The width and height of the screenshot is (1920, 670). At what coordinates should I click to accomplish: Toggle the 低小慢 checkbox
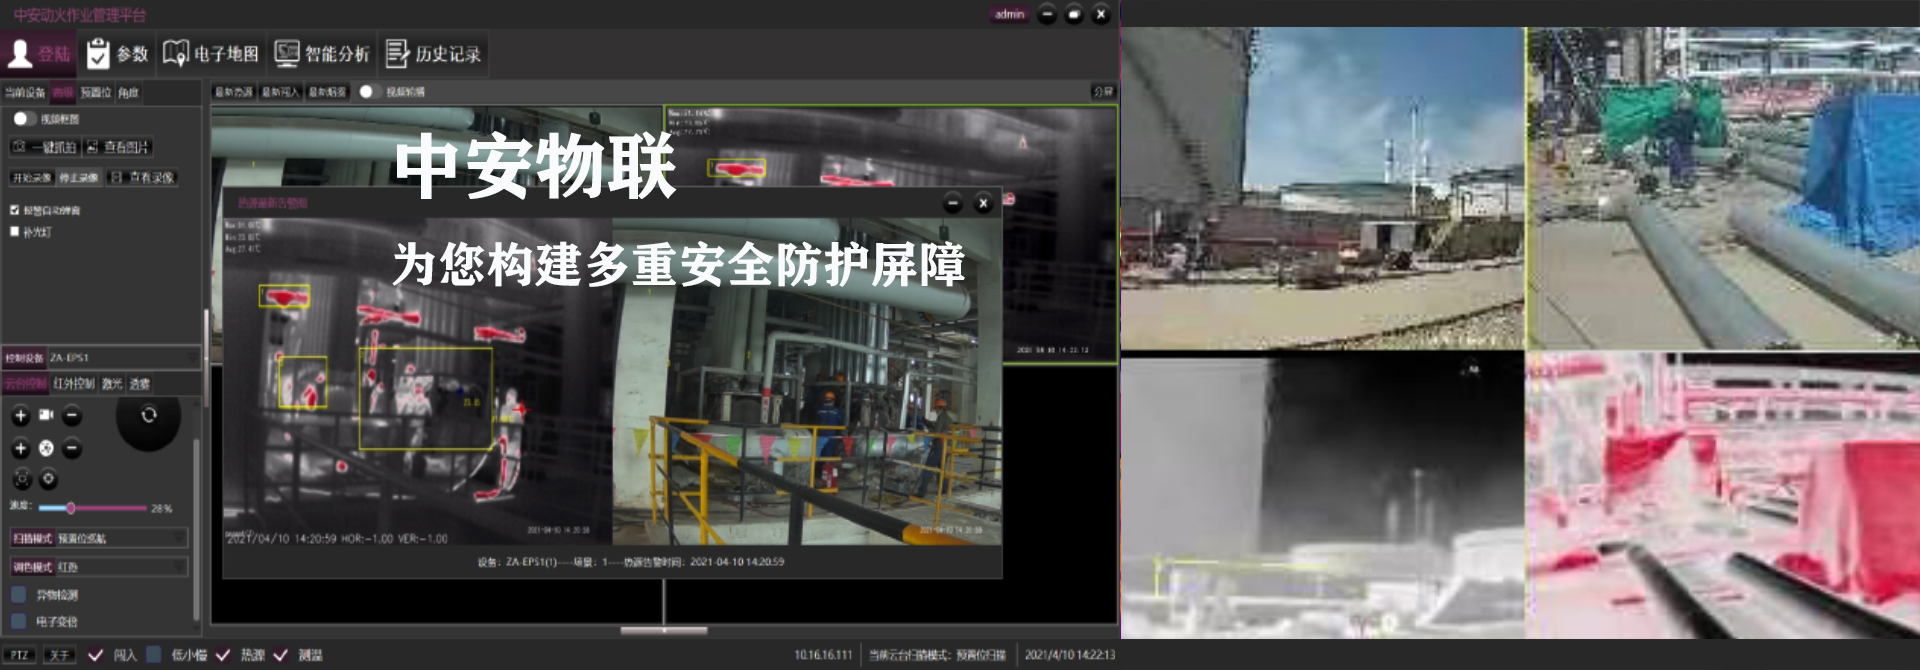(153, 655)
